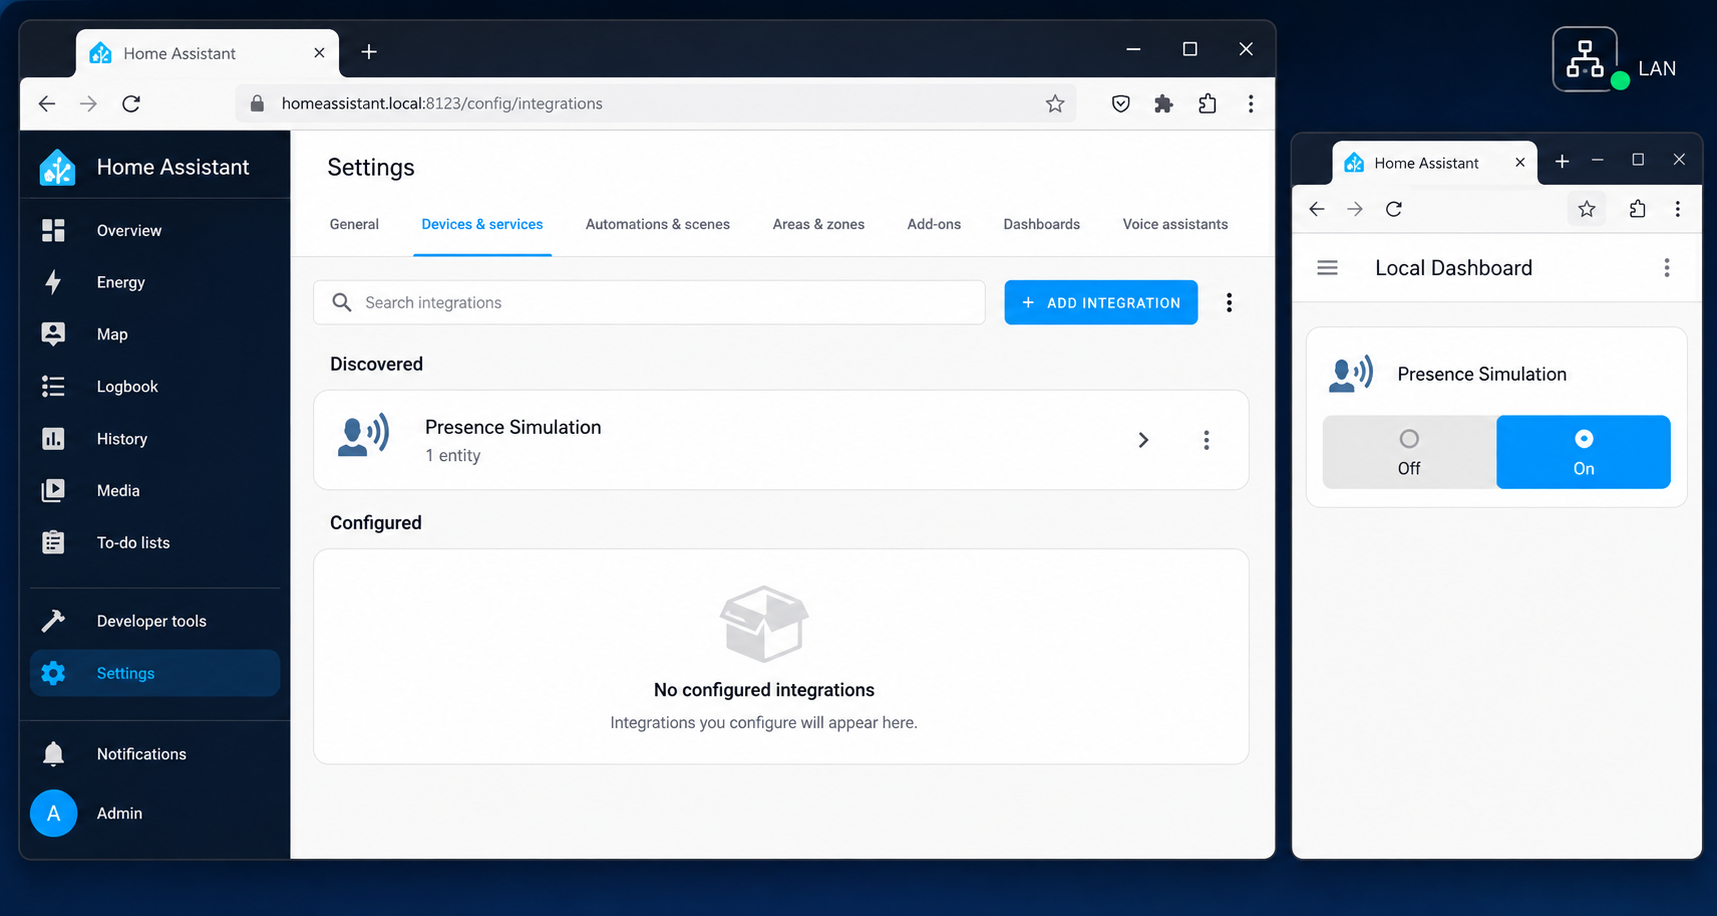Reload the Local Dashboard browser window
1717x916 pixels.
point(1394,209)
